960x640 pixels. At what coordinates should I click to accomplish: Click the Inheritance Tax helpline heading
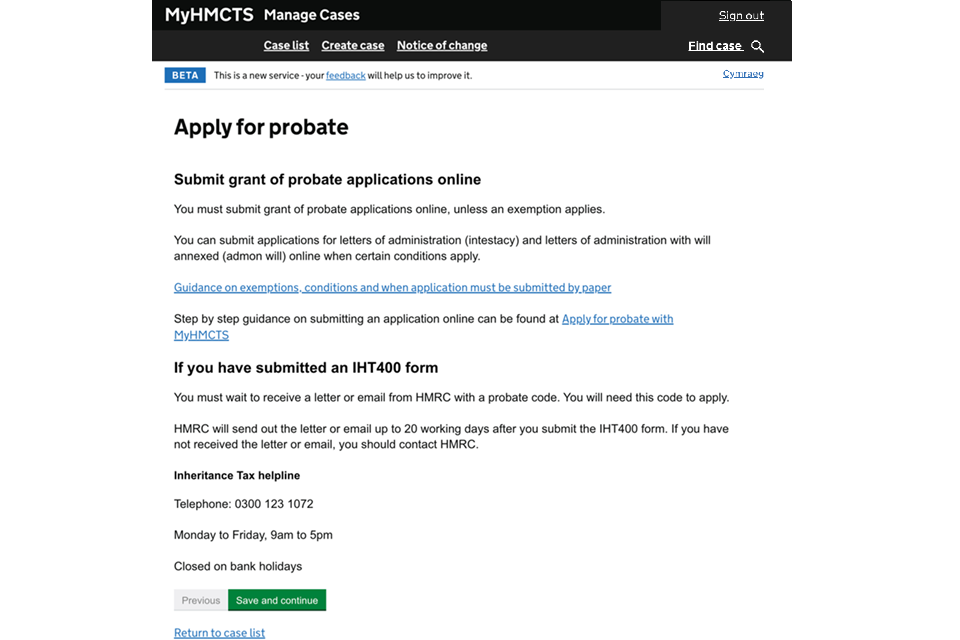237,476
